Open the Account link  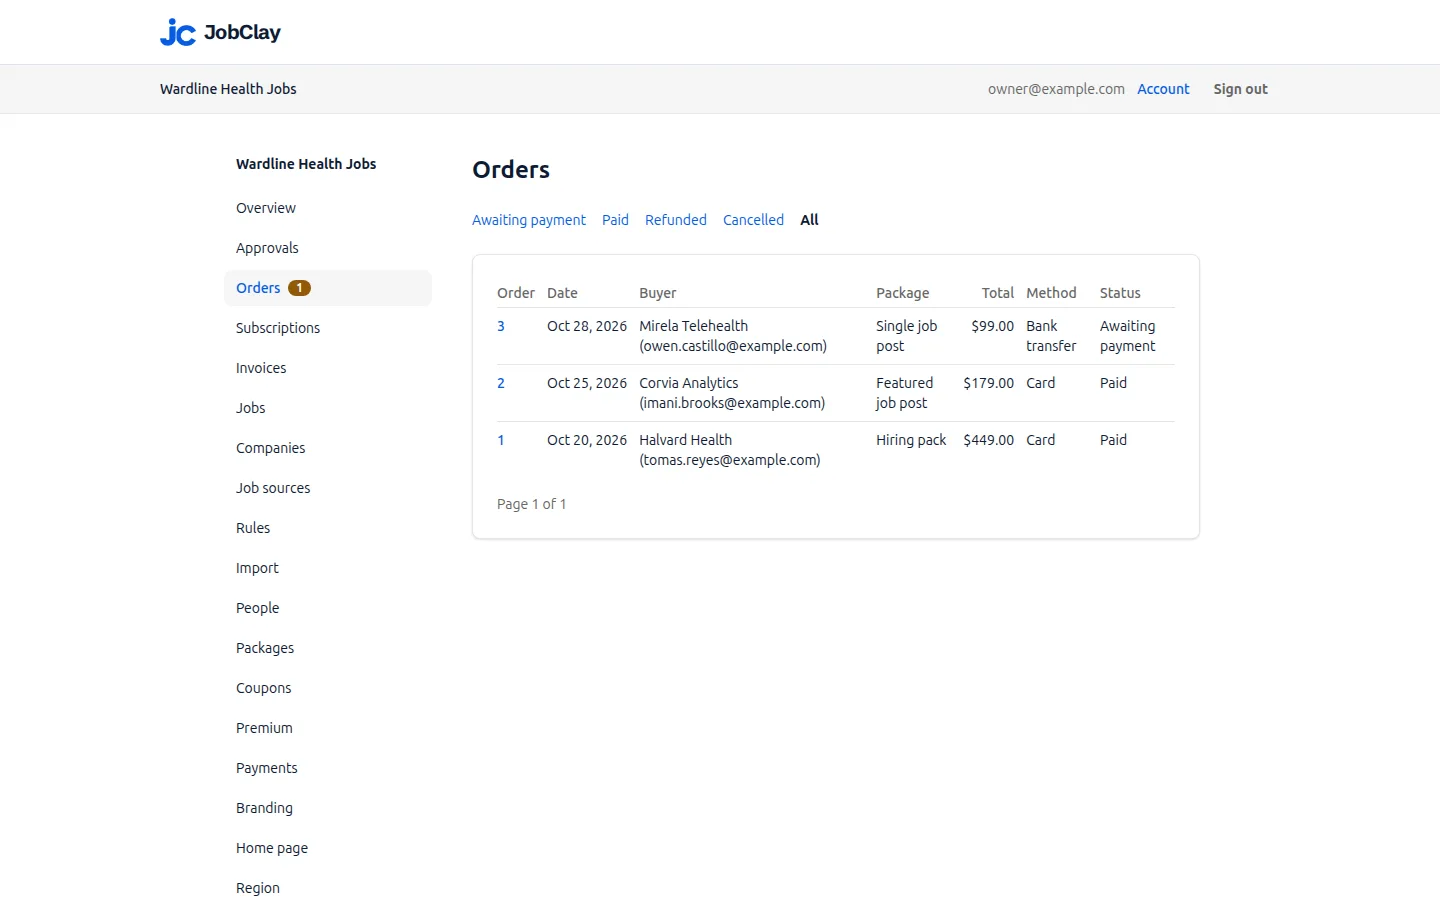tap(1163, 89)
